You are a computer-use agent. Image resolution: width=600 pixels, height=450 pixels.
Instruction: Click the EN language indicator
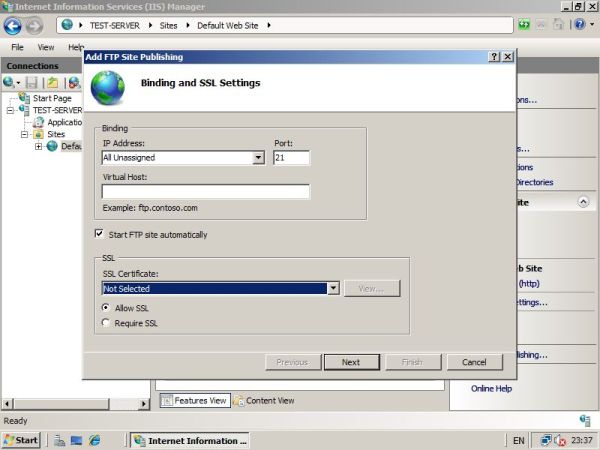[x=518, y=441]
